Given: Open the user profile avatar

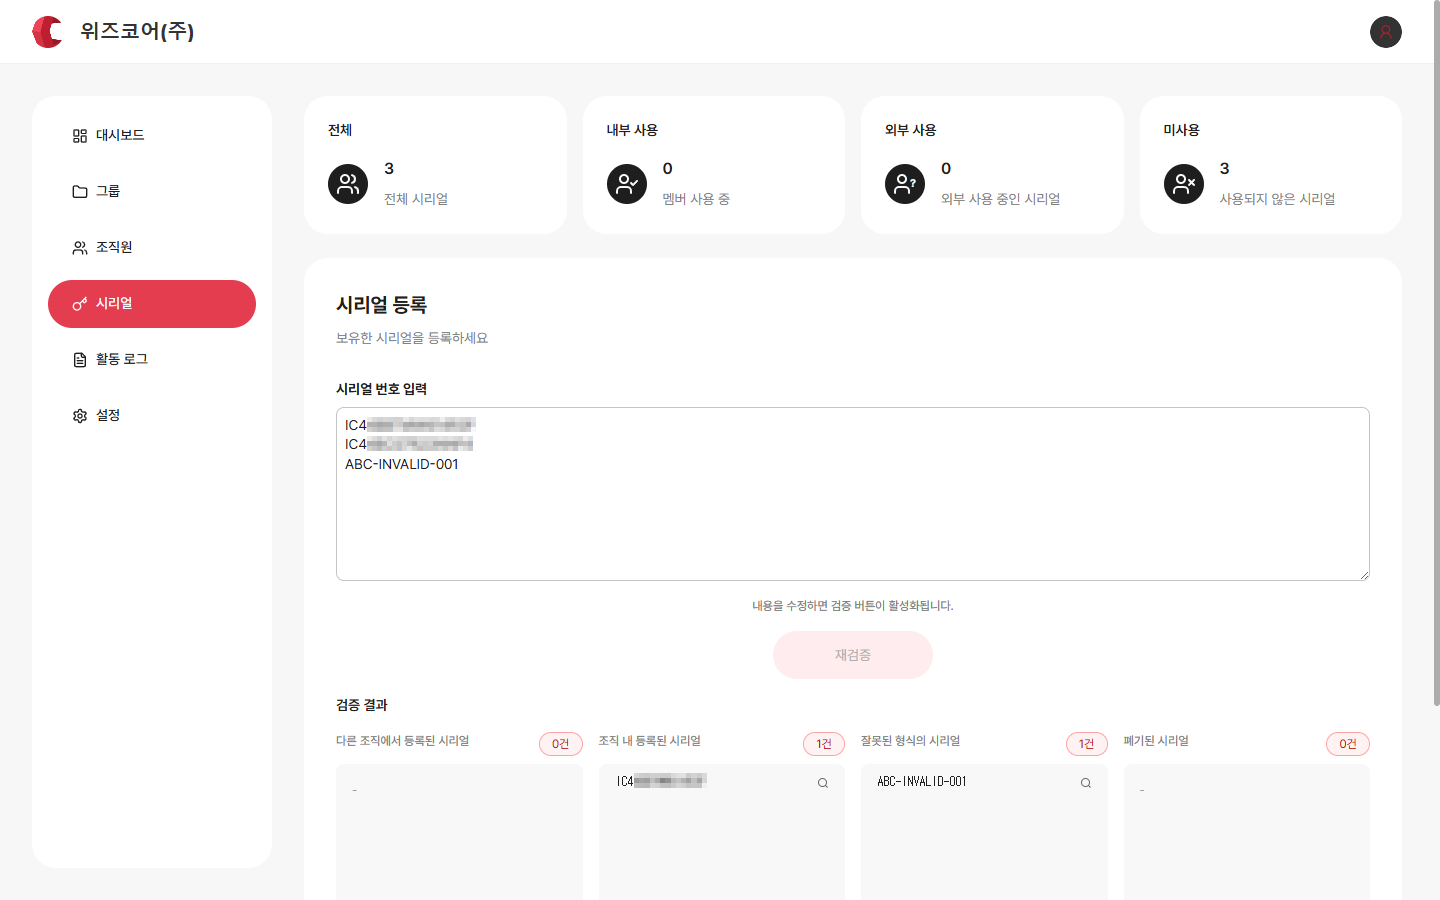Looking at the screenshot, I should (1386, 32).
